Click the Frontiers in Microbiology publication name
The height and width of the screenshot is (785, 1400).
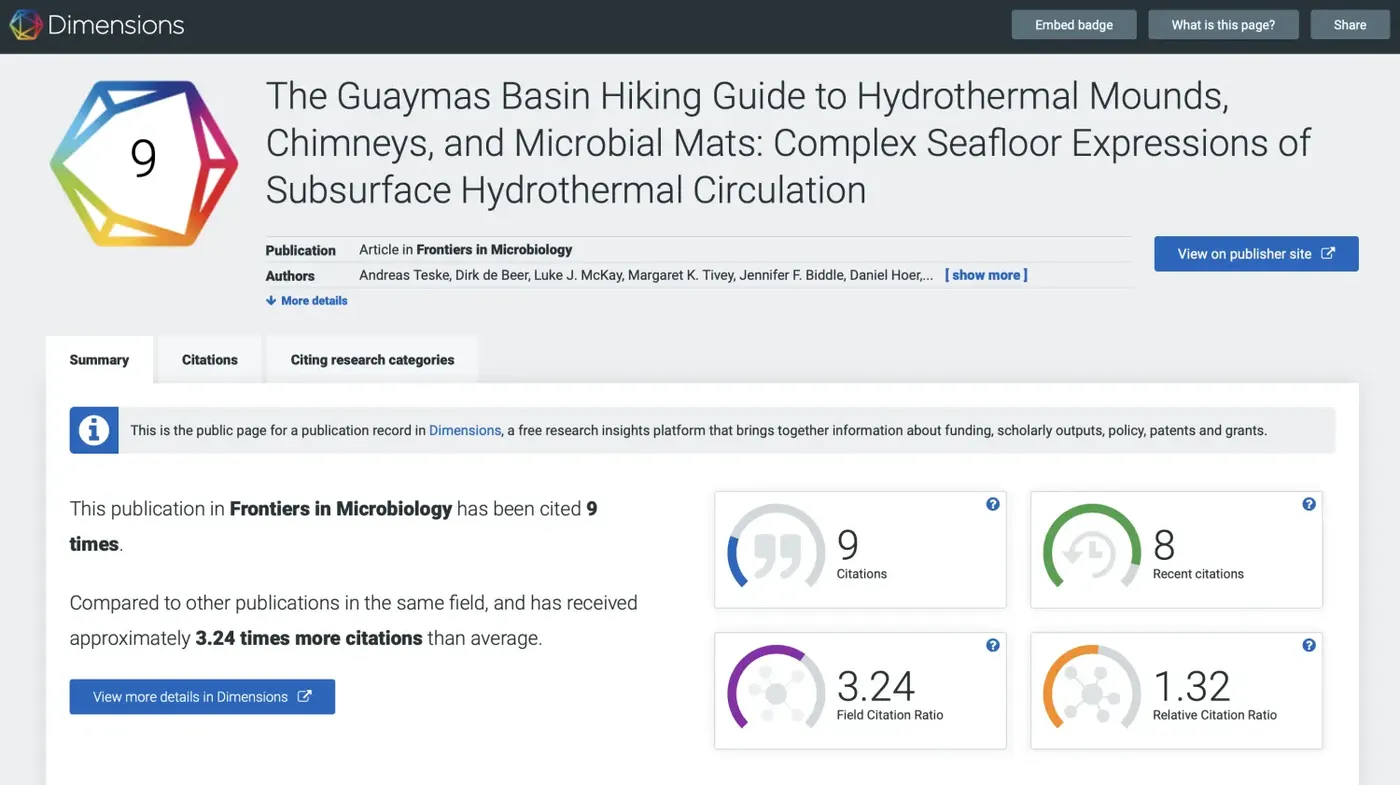[494, 250]
